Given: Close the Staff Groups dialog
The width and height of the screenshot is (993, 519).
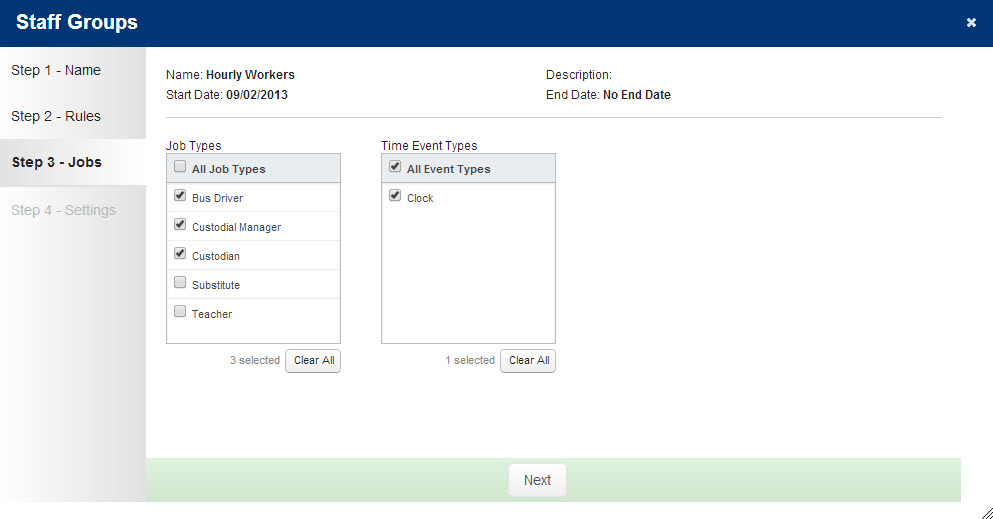Looking at the screenshot, I should (971, 23).
